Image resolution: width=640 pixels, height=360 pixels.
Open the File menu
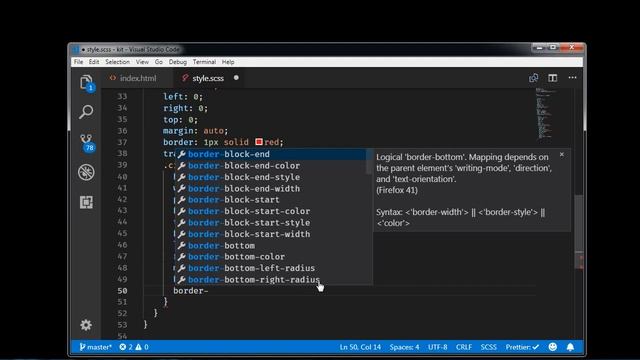tap(78, 62)
